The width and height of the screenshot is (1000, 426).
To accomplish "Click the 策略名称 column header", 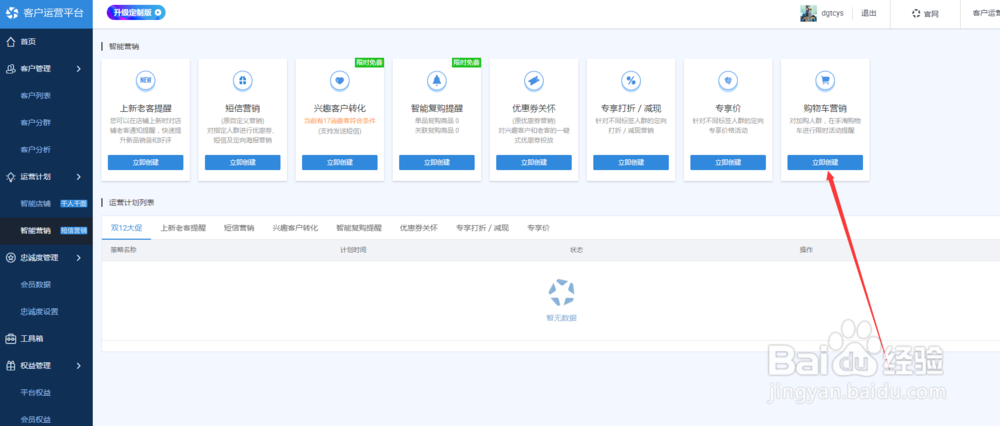I will coord(123,250).
